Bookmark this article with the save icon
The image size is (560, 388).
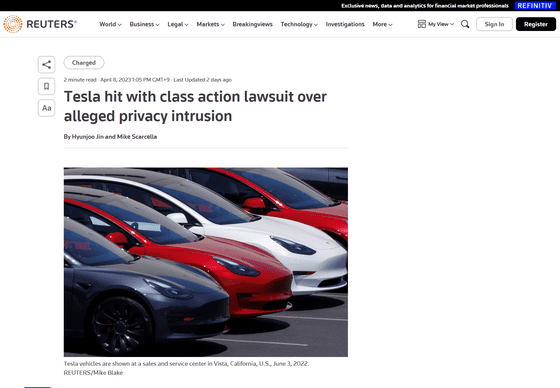(x=46, y=86)
